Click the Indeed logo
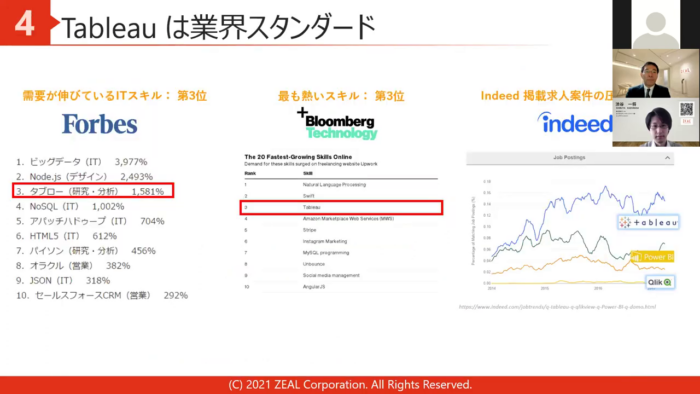The image size is (700, 394). (575, 122)
